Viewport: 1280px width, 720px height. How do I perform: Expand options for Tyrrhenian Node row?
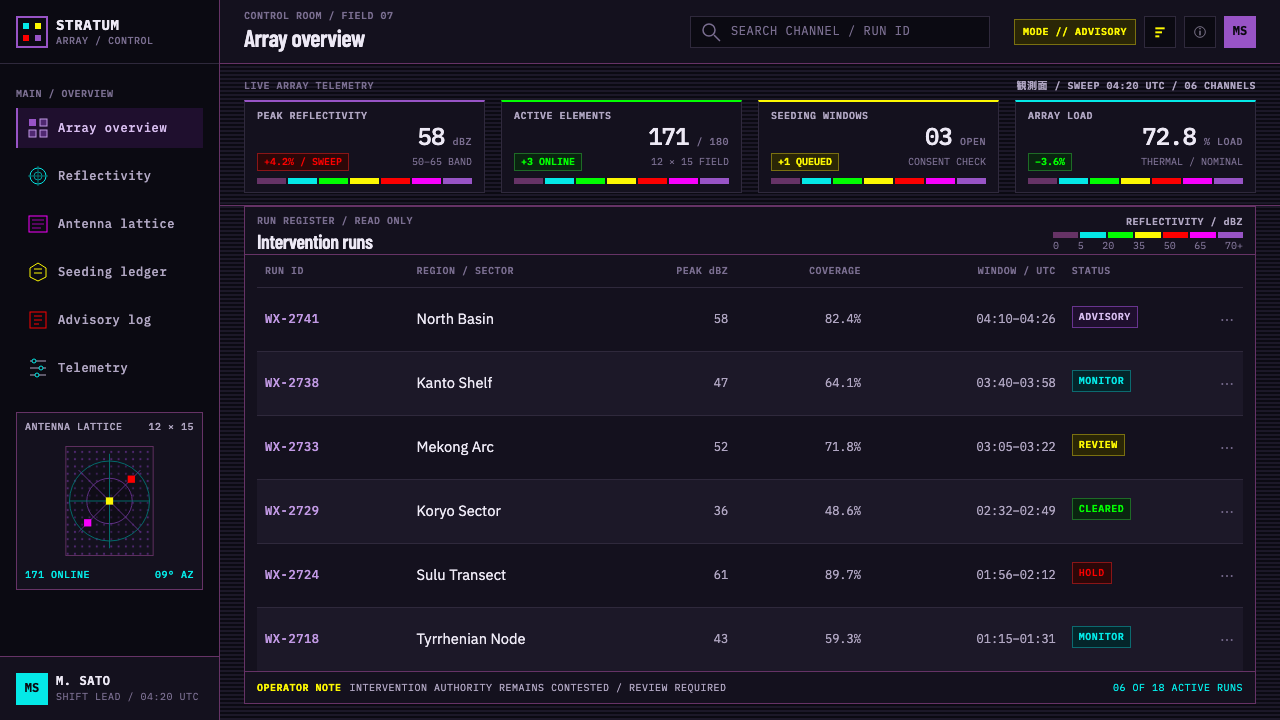1227,640
